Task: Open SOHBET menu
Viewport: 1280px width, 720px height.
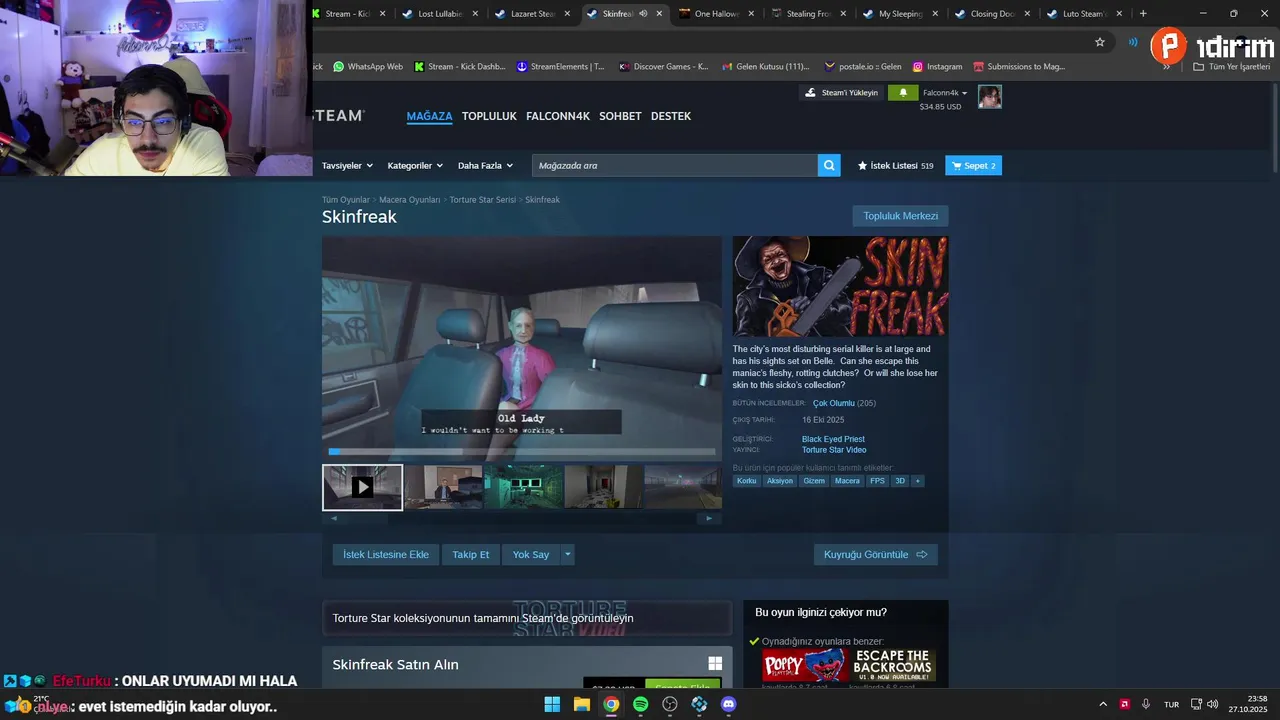Action: (x=620, y=116)
